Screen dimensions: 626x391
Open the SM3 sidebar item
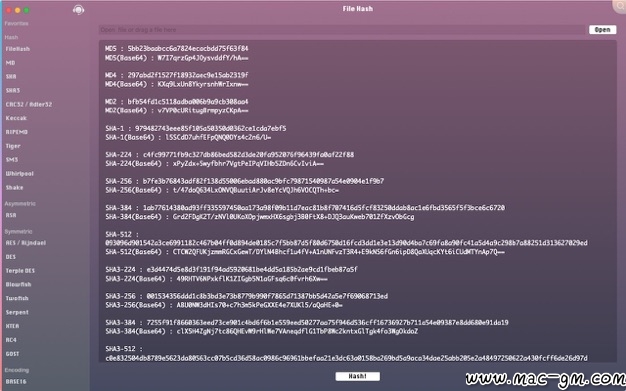coord(12,160)
